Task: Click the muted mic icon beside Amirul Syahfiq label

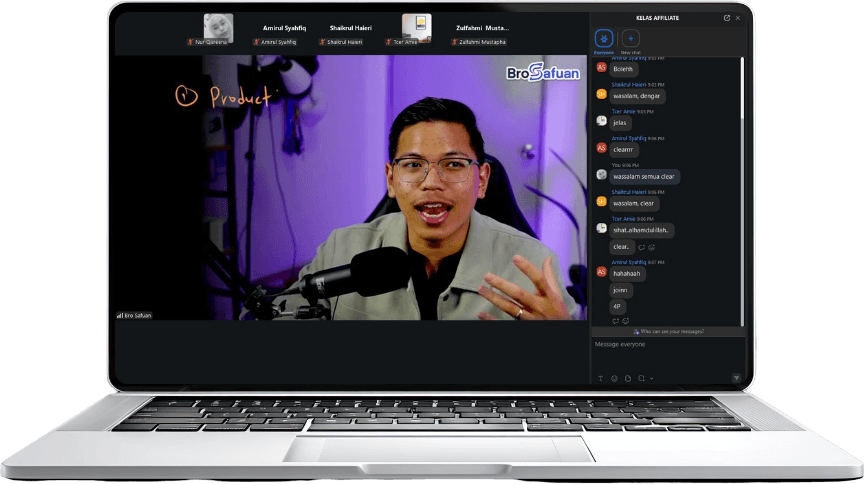Action: (257, 42)
